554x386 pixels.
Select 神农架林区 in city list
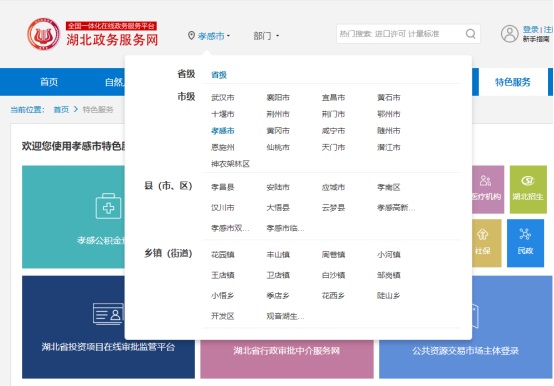[230, 164]
